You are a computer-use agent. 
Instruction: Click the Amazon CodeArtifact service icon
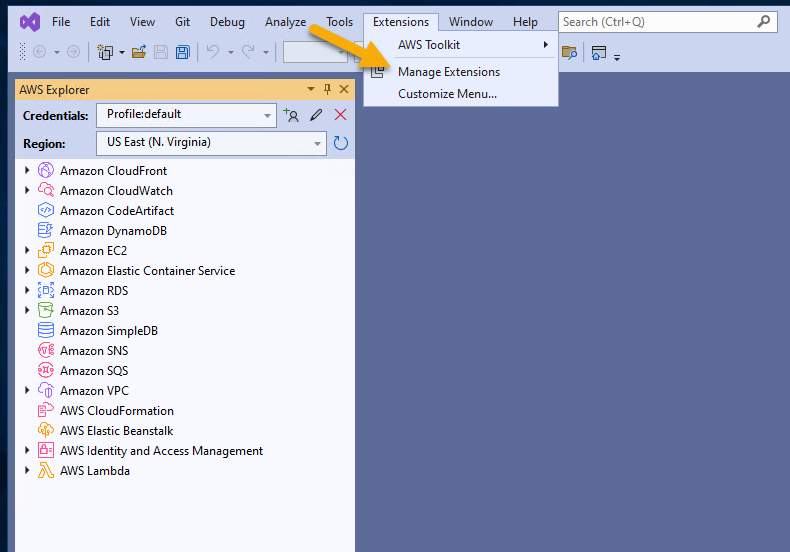[46, 210]
